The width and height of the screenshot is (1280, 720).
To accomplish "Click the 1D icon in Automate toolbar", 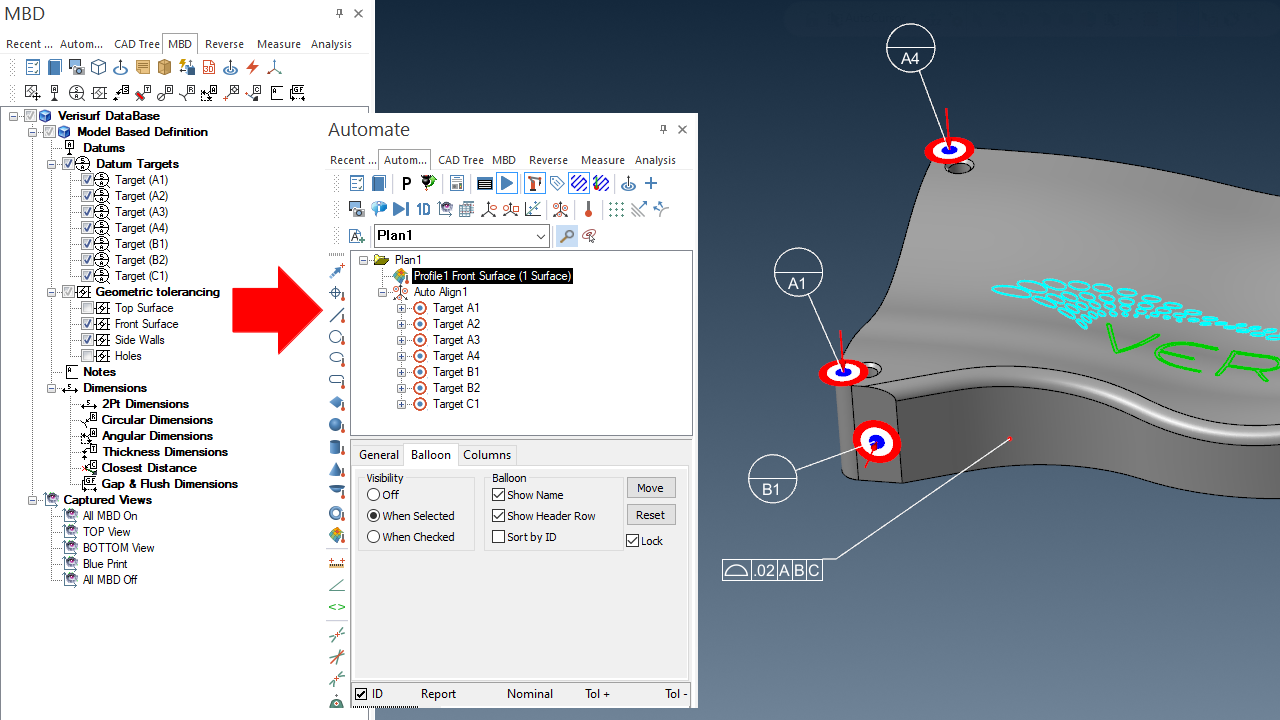I will pyautogui.click(x=423, y=209).
